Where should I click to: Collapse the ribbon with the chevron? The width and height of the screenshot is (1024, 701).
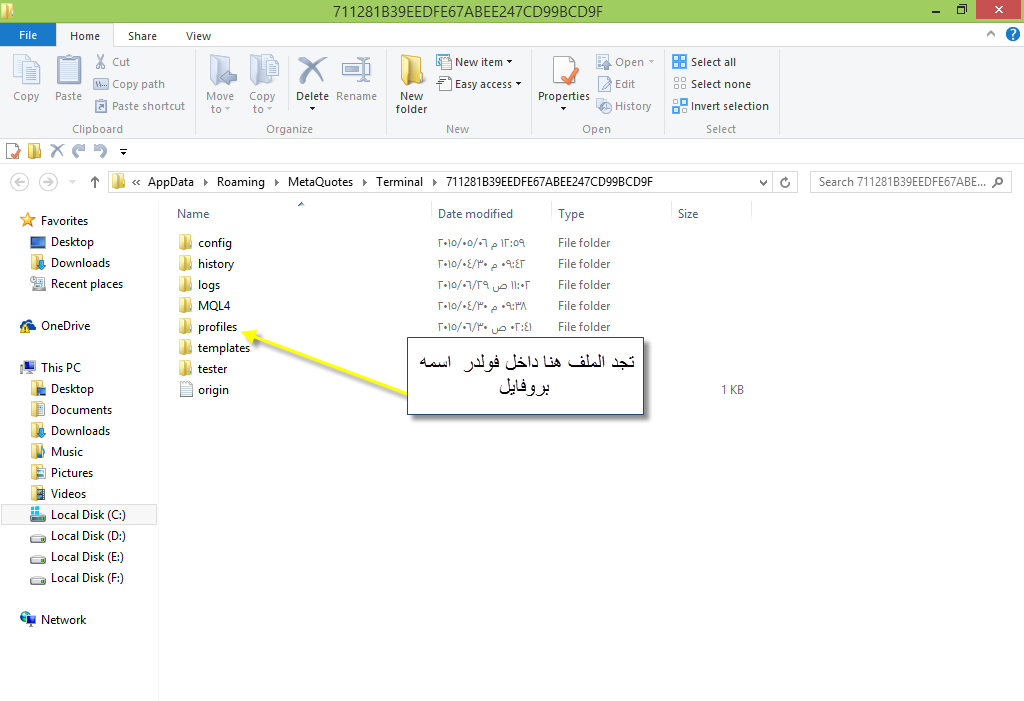coord(993,36)
